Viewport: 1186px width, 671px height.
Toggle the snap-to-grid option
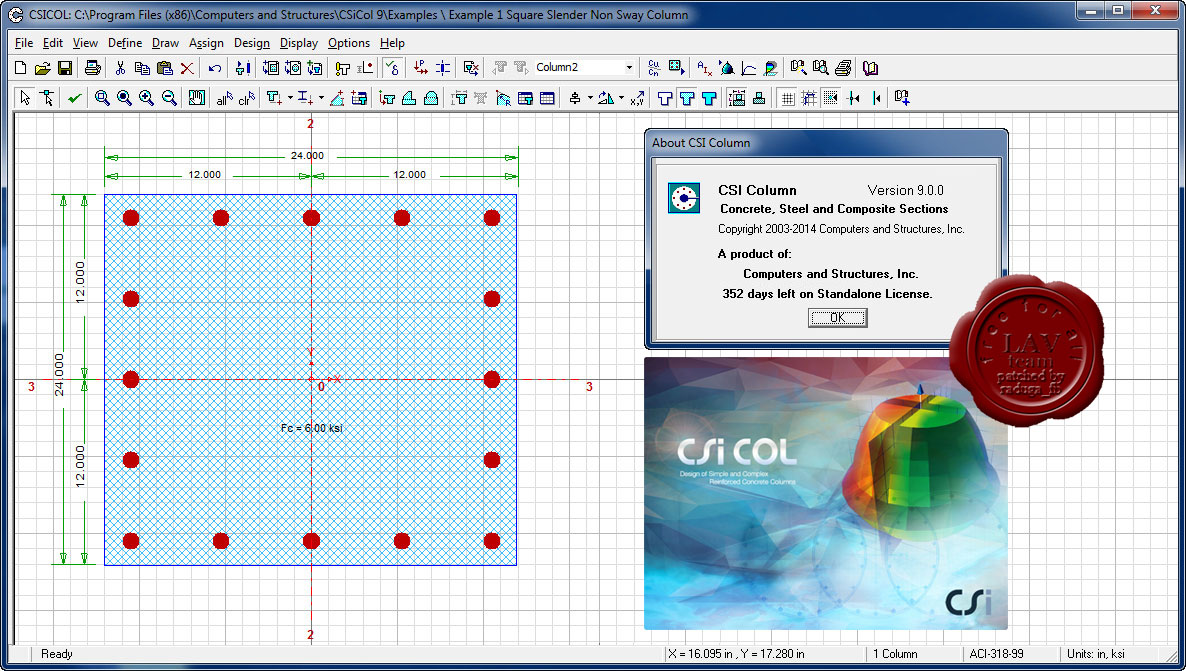pyautogui.click(x=810, y=97)
